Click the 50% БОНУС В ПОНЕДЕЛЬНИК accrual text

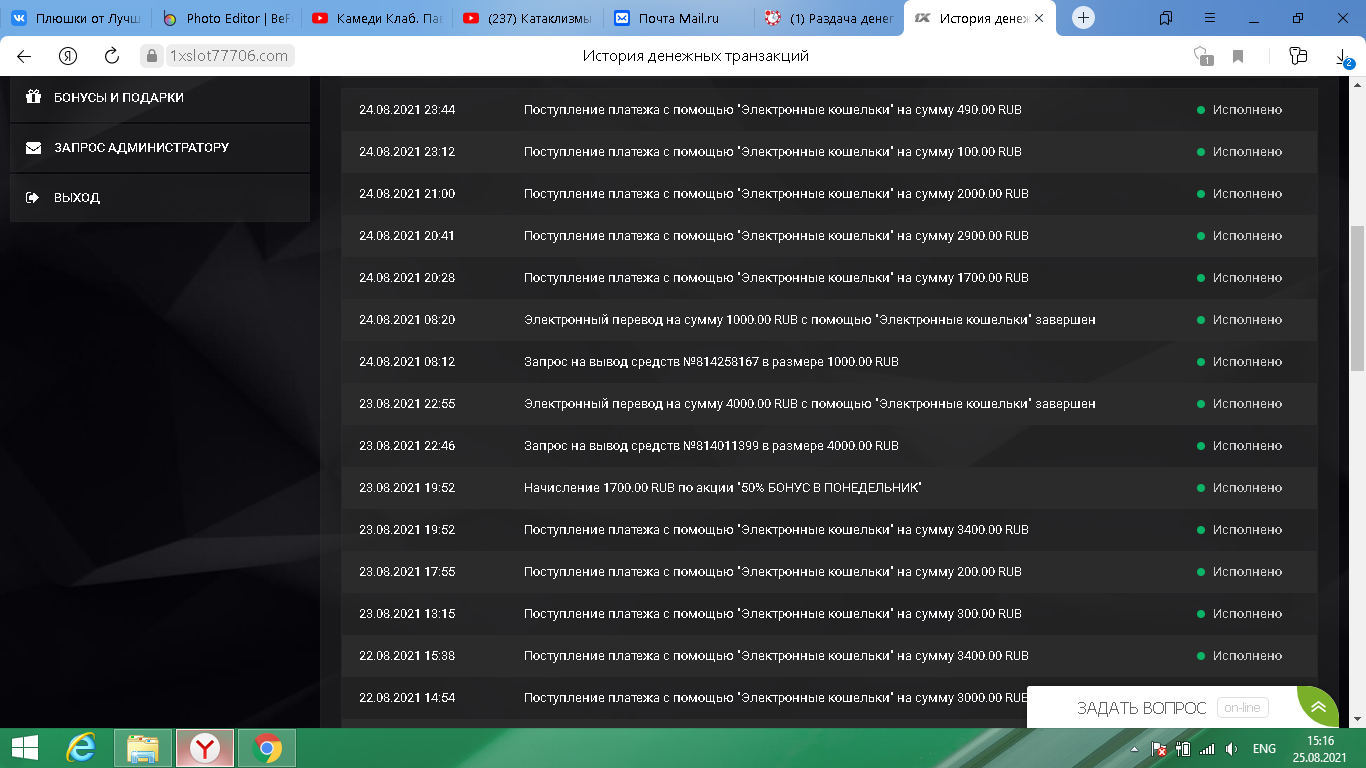(x=722, y=488)
